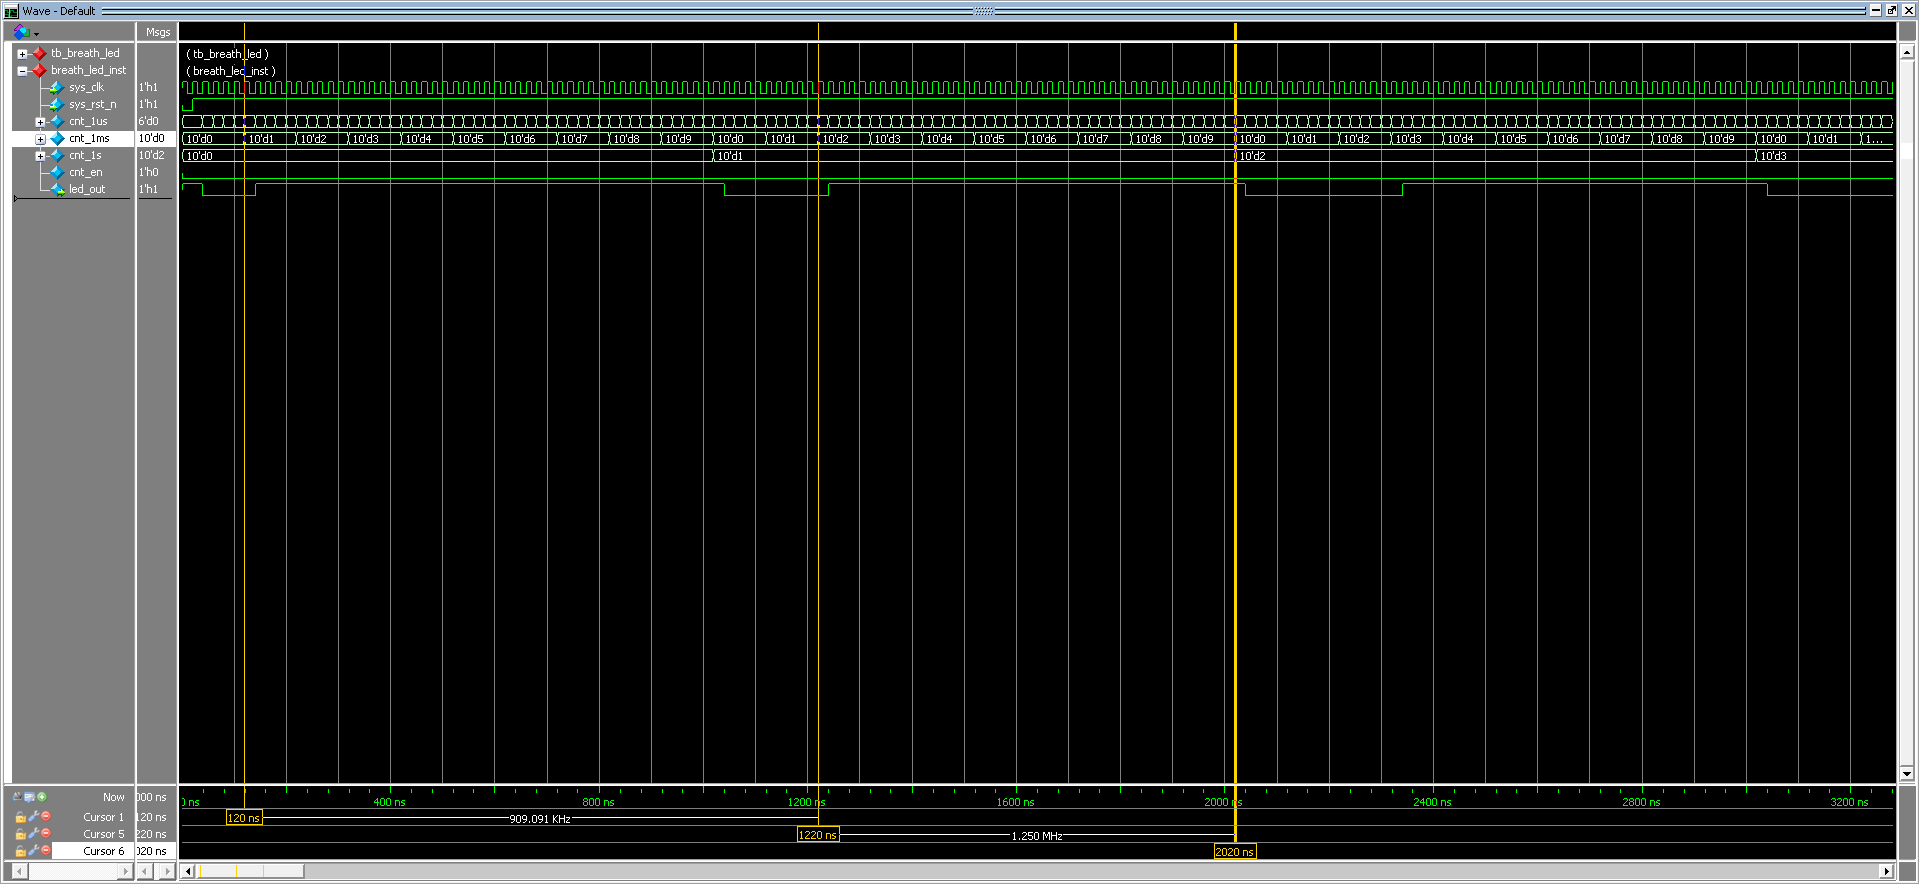The image size is (1920, 885).
Task: Click the cnt_1us signal icon
Action: (x=57, y=122)
